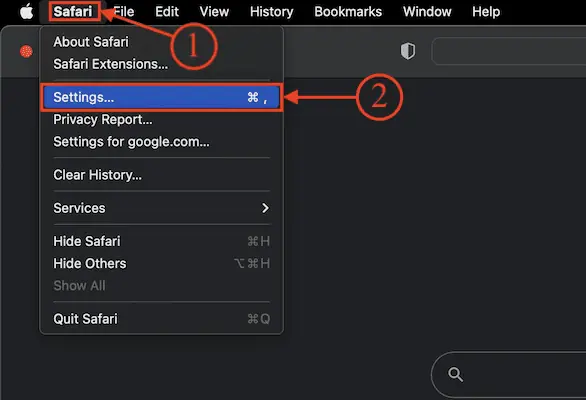Close the Safari window with red button
This screenshot has height=400, width=586.
click(26, 51)
